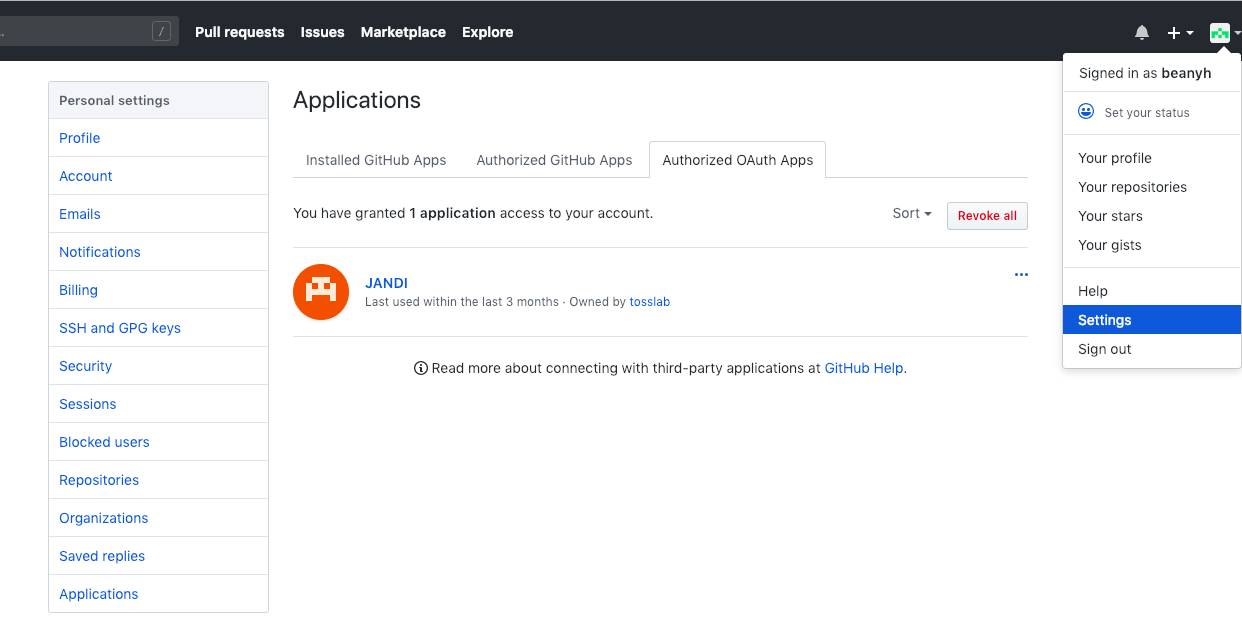This screenshot has height=627, width=1242.
Task: Open Marketplace from the top navigation
Action: (x=403, y=32)
